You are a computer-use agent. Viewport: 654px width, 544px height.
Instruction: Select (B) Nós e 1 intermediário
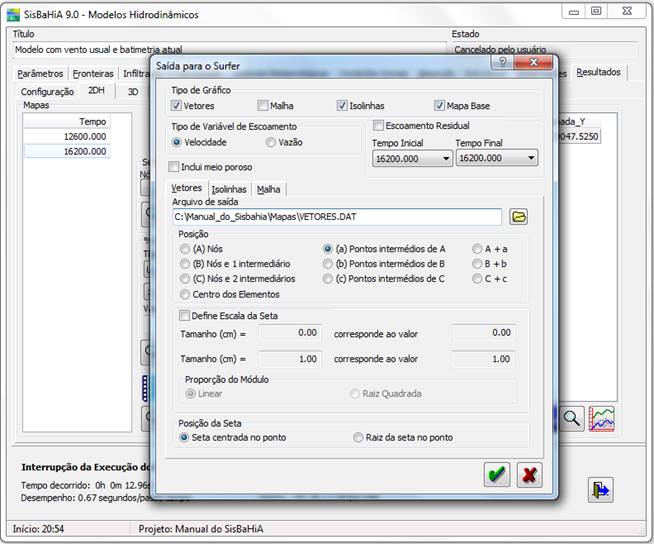click(184, 264)
